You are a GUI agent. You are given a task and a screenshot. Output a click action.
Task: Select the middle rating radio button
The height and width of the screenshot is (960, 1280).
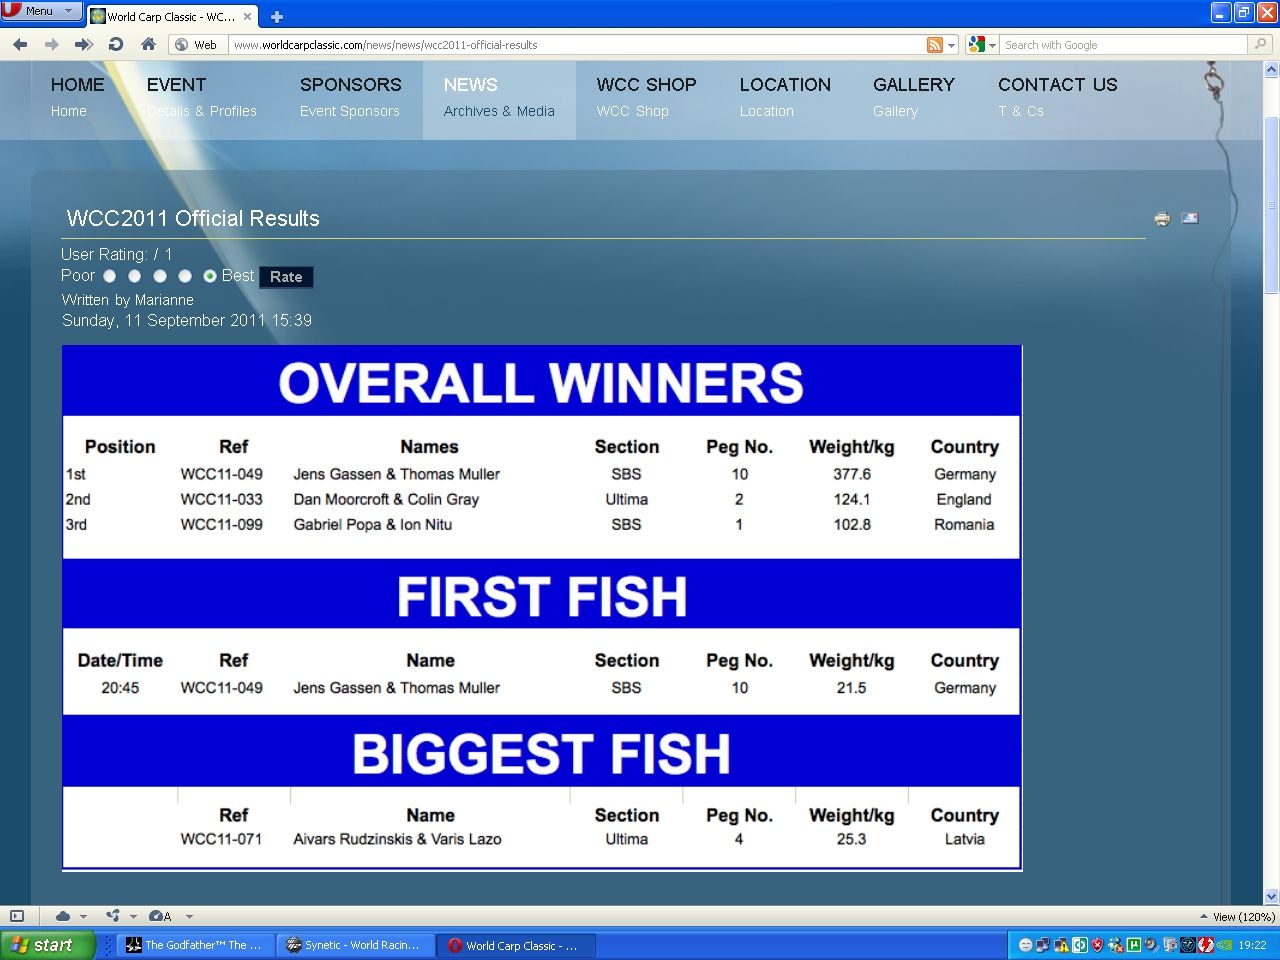coord(159,276)
